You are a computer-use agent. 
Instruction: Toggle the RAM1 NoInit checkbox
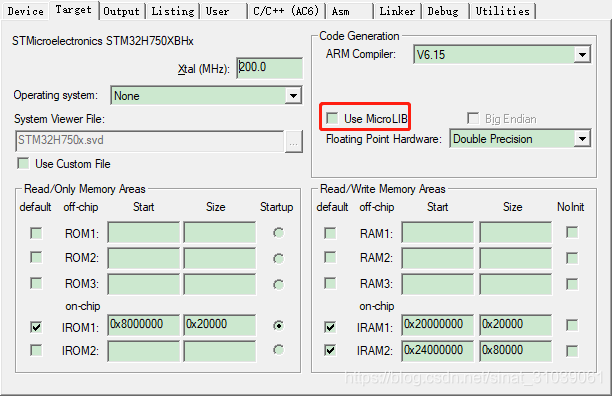572,233
